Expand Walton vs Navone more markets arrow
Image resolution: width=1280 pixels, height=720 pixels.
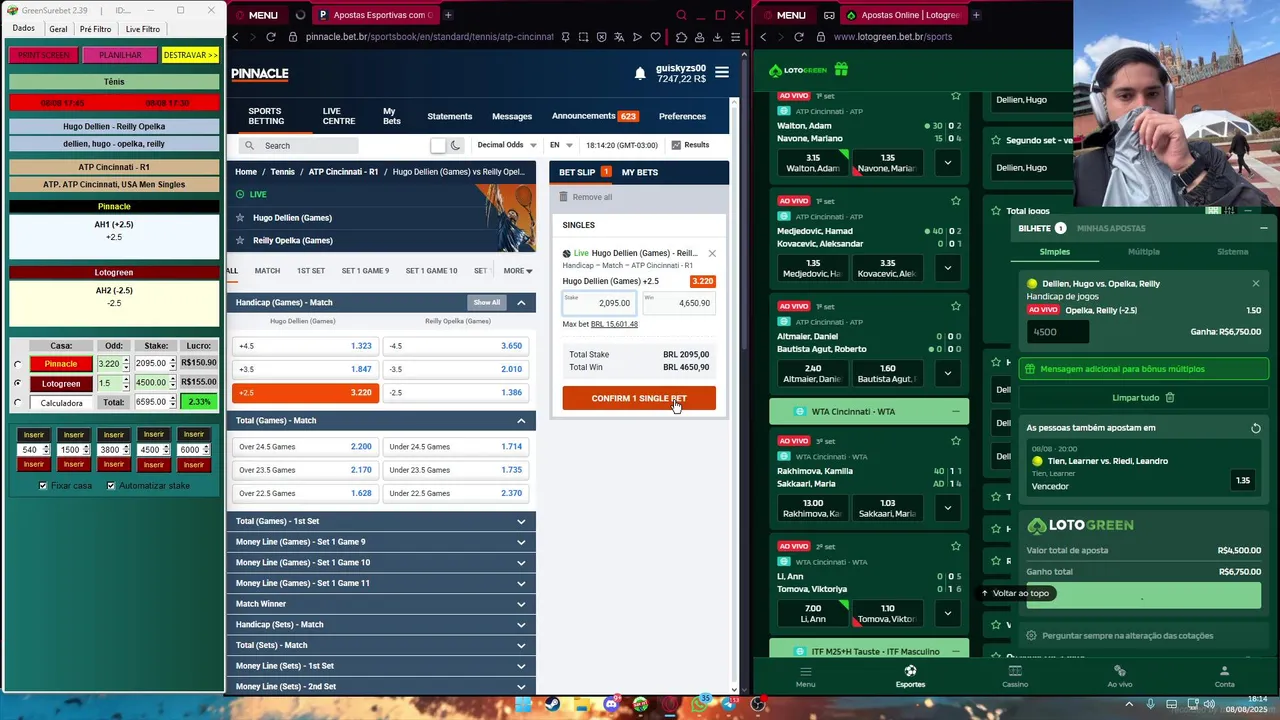click(x=947, y=162)
